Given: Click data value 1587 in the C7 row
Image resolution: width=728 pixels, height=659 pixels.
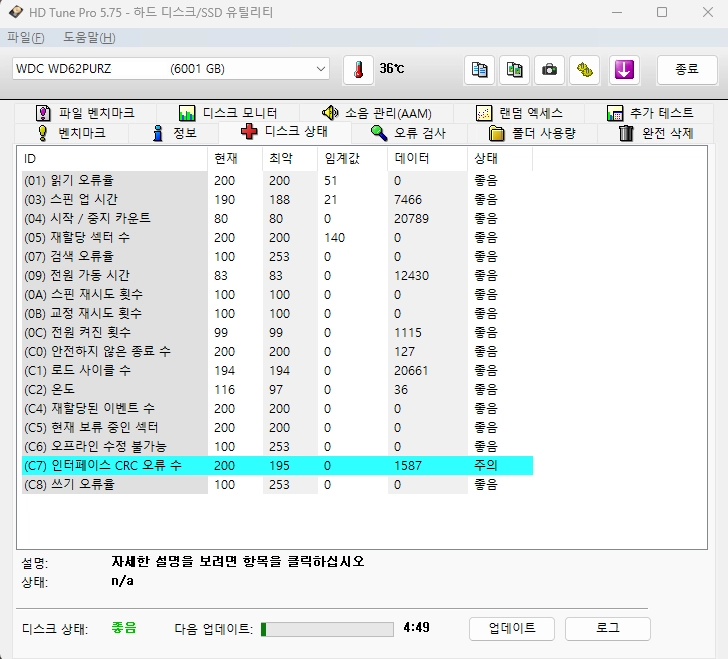Looking at the screenshot, I should click(408, 465).
